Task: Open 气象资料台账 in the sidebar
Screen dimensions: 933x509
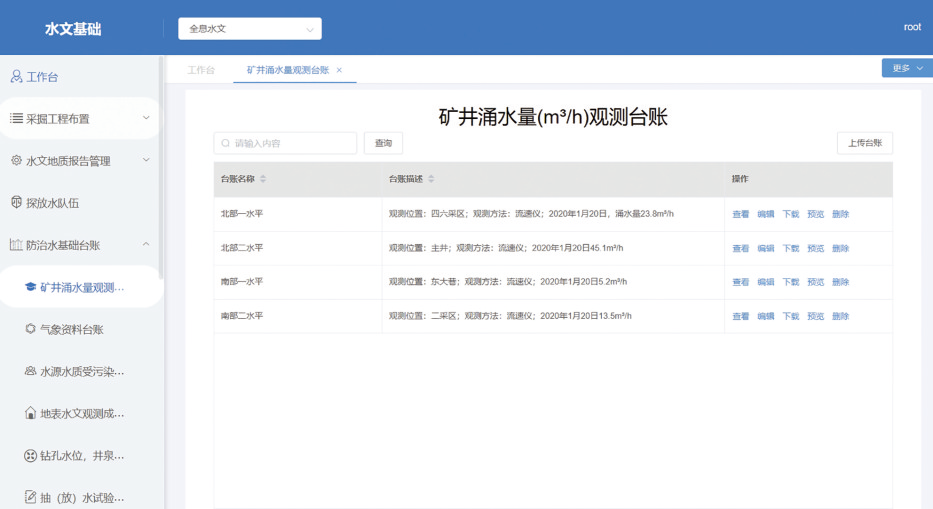Action: 72,329
